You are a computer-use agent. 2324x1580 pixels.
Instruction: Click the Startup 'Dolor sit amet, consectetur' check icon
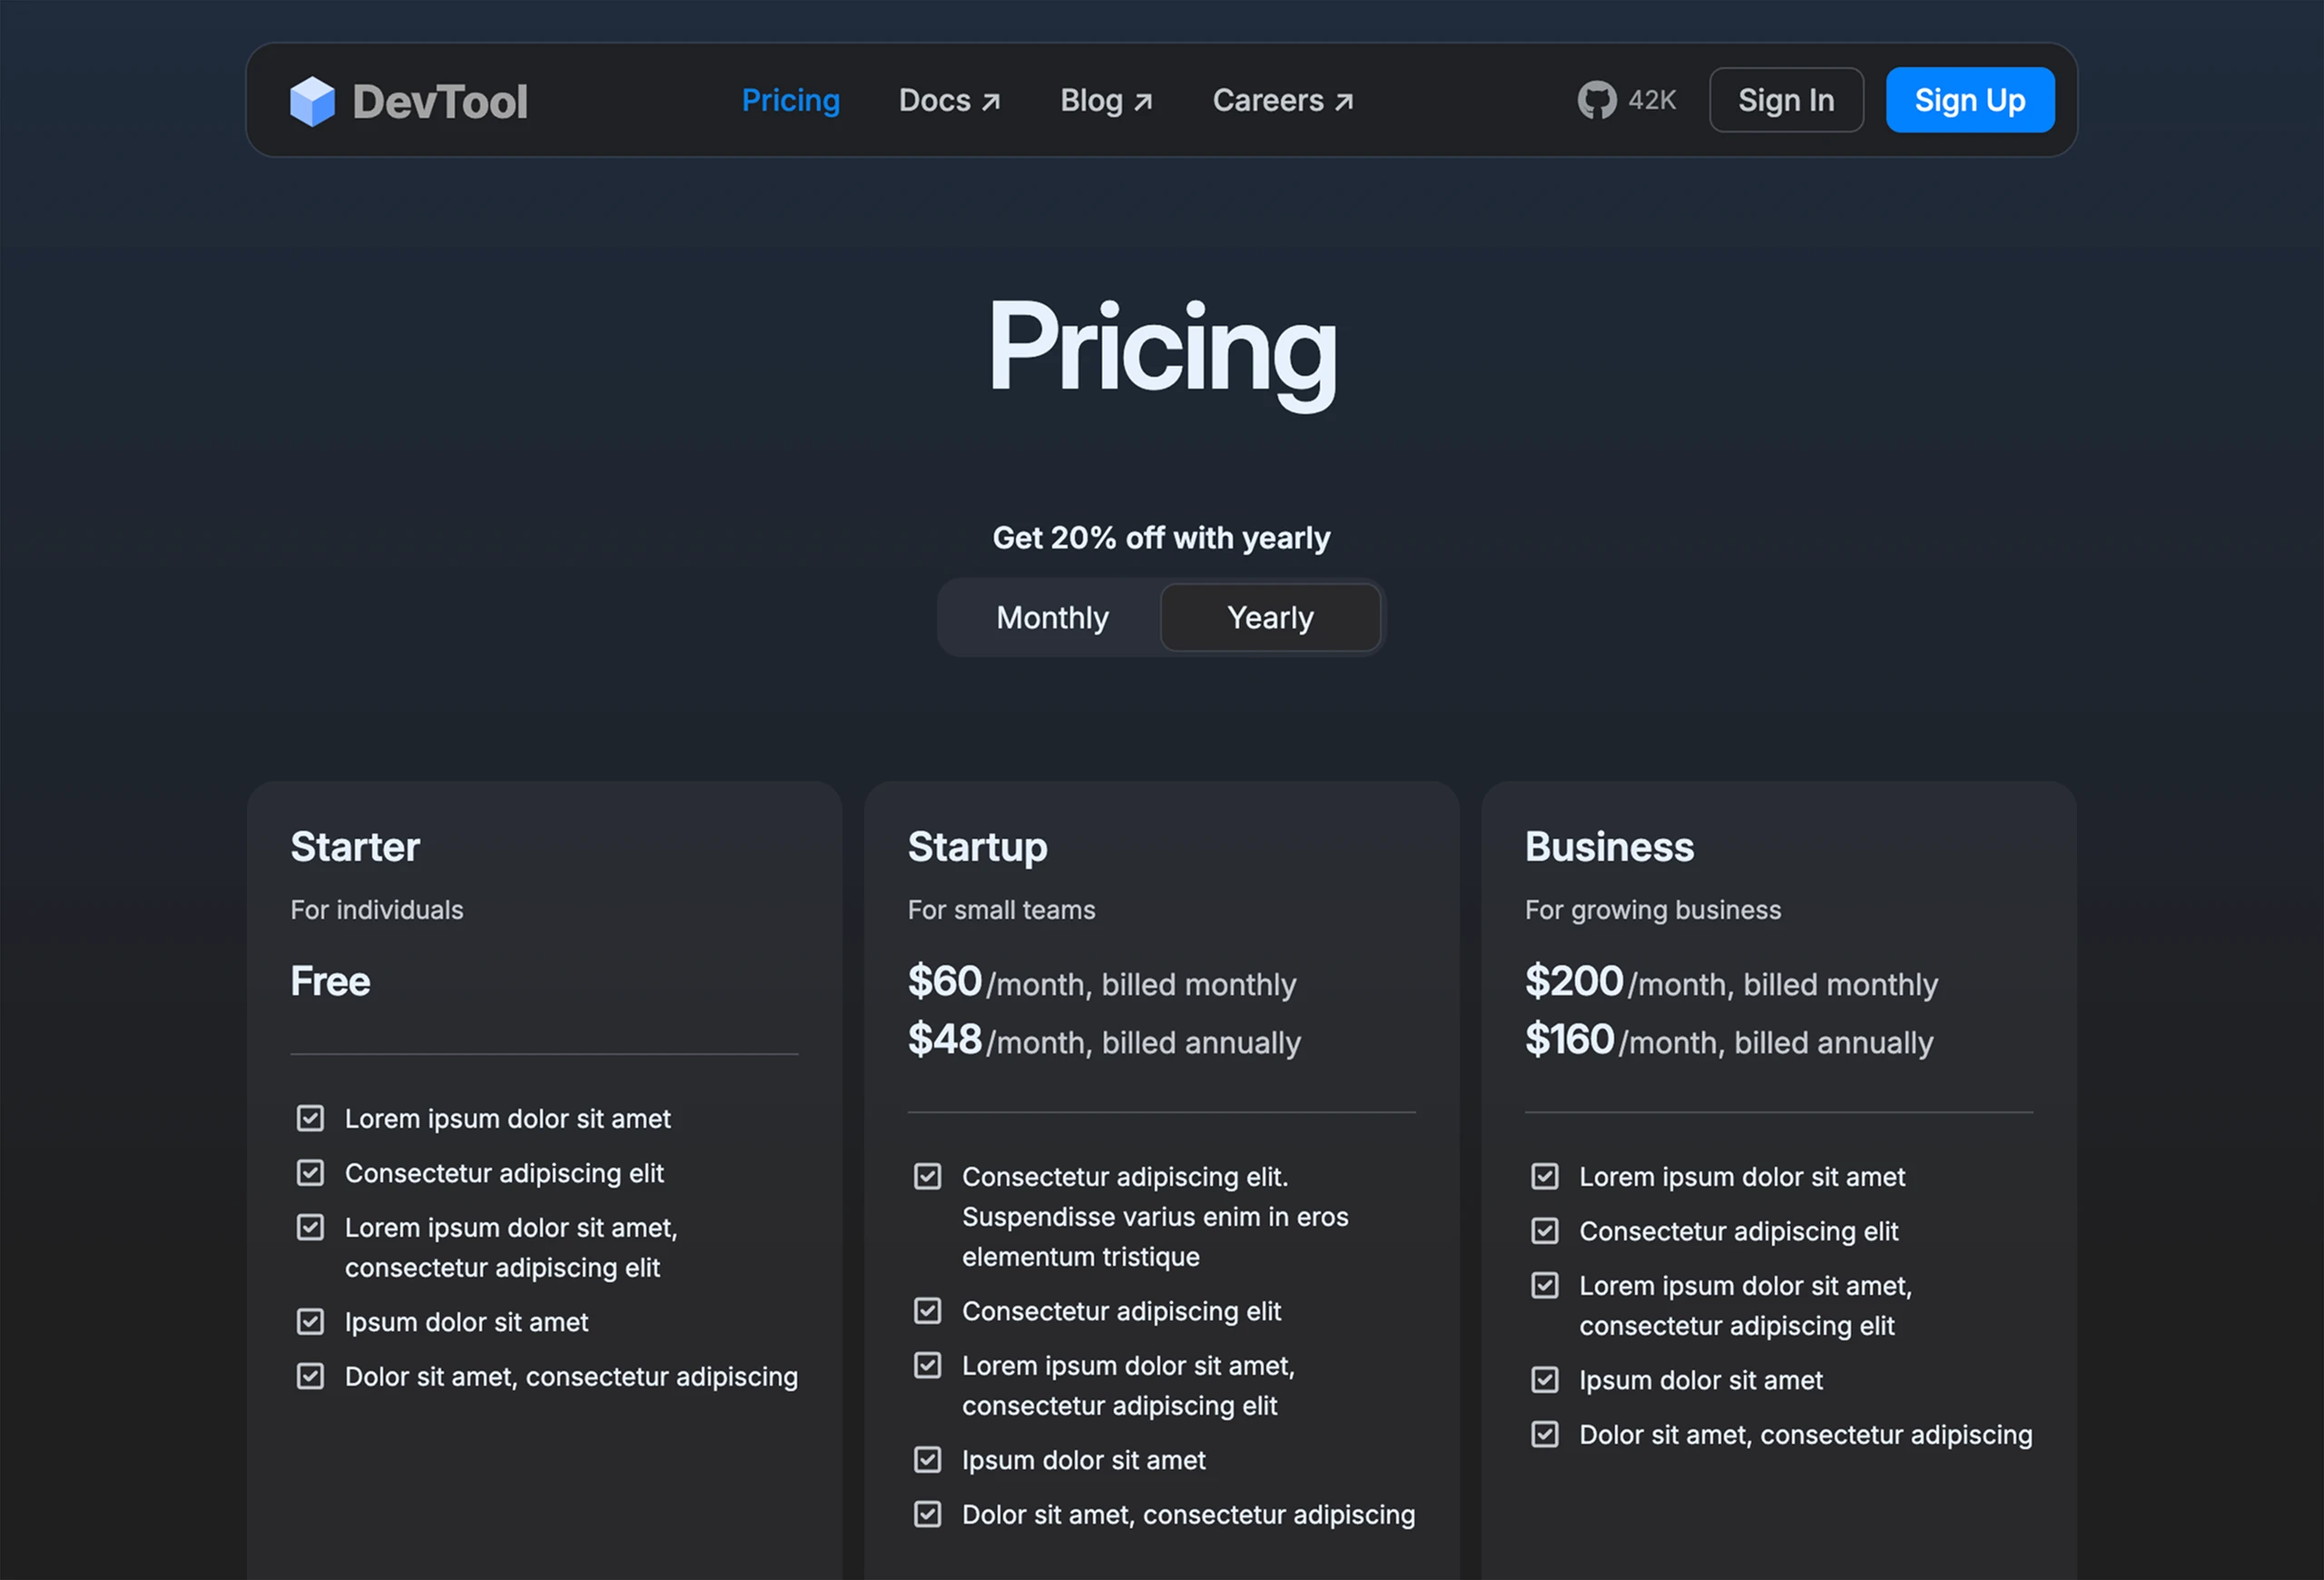927,1514
